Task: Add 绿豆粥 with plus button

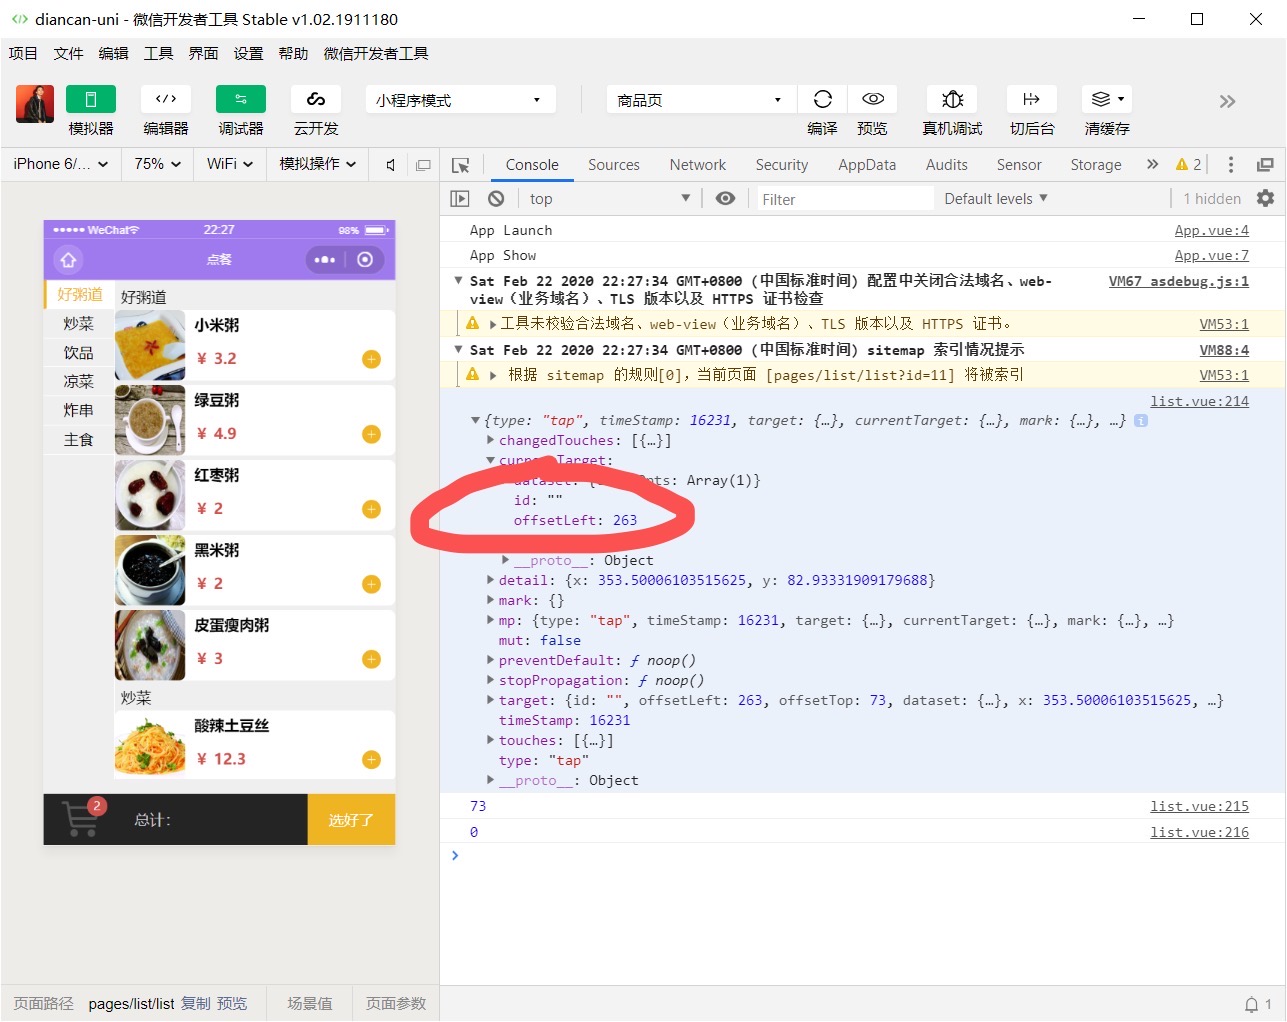Action: tap(371, 434)
